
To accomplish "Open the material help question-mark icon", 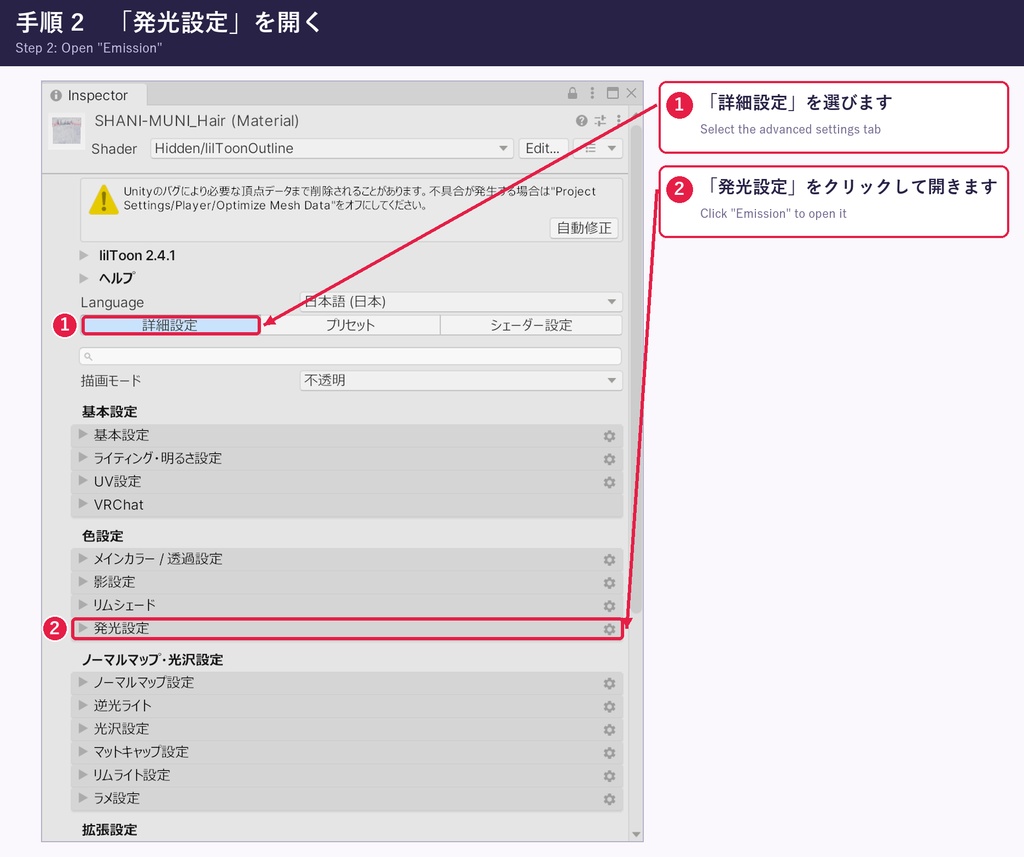I will [581, 121].
